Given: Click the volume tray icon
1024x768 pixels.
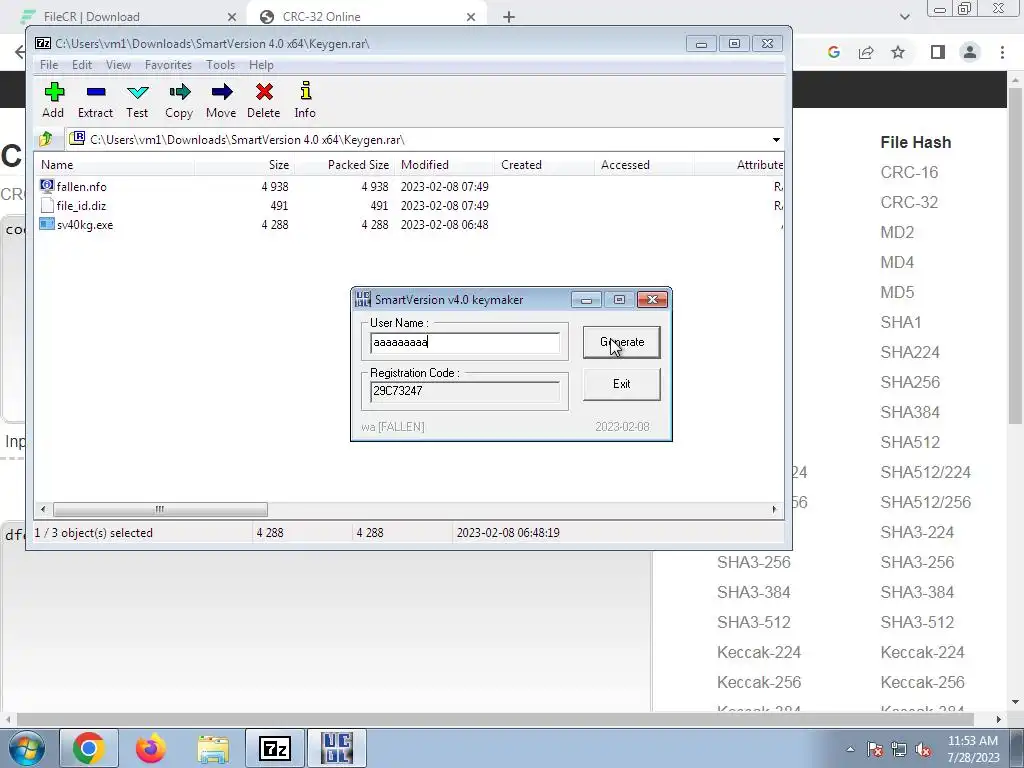Looking at the screenshot, I should pyautogui.click(x=923, y=750).
